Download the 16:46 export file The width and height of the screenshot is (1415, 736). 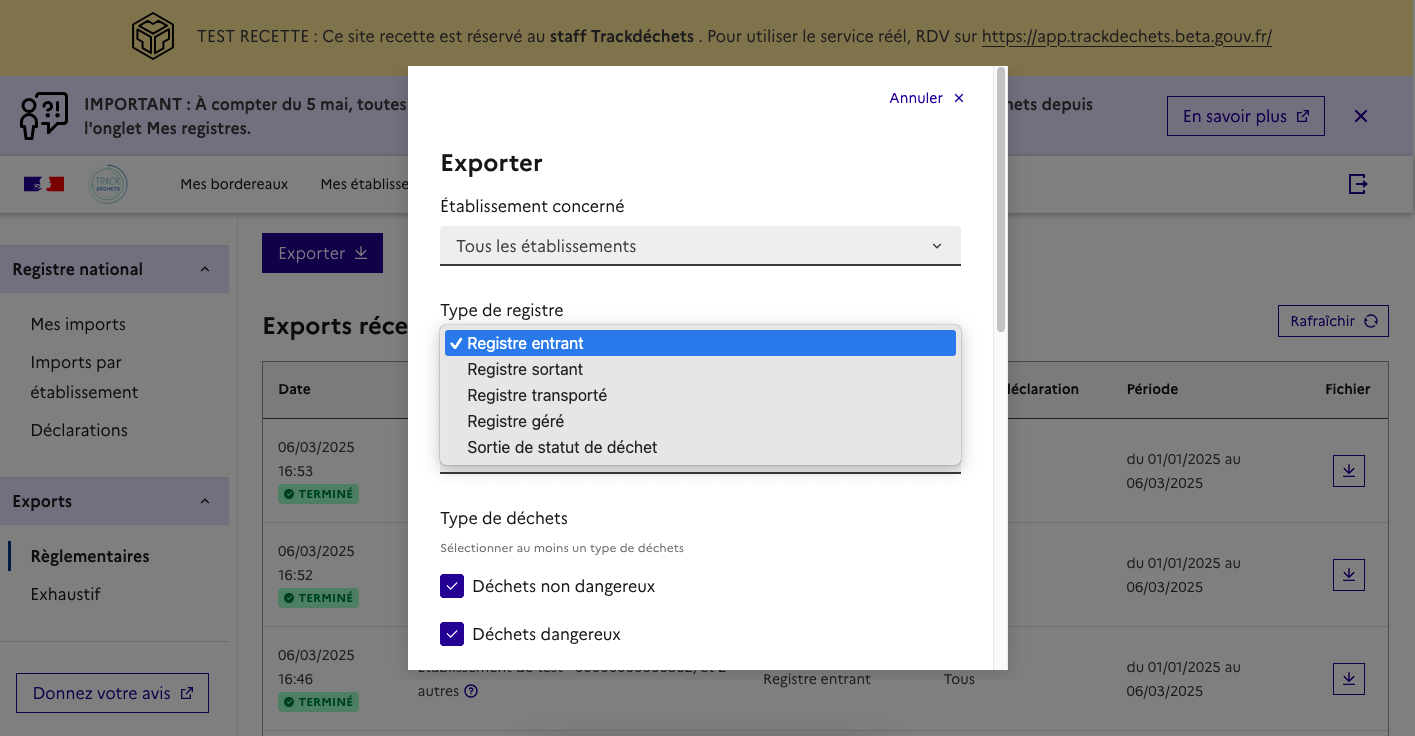tap(1348, 679)
